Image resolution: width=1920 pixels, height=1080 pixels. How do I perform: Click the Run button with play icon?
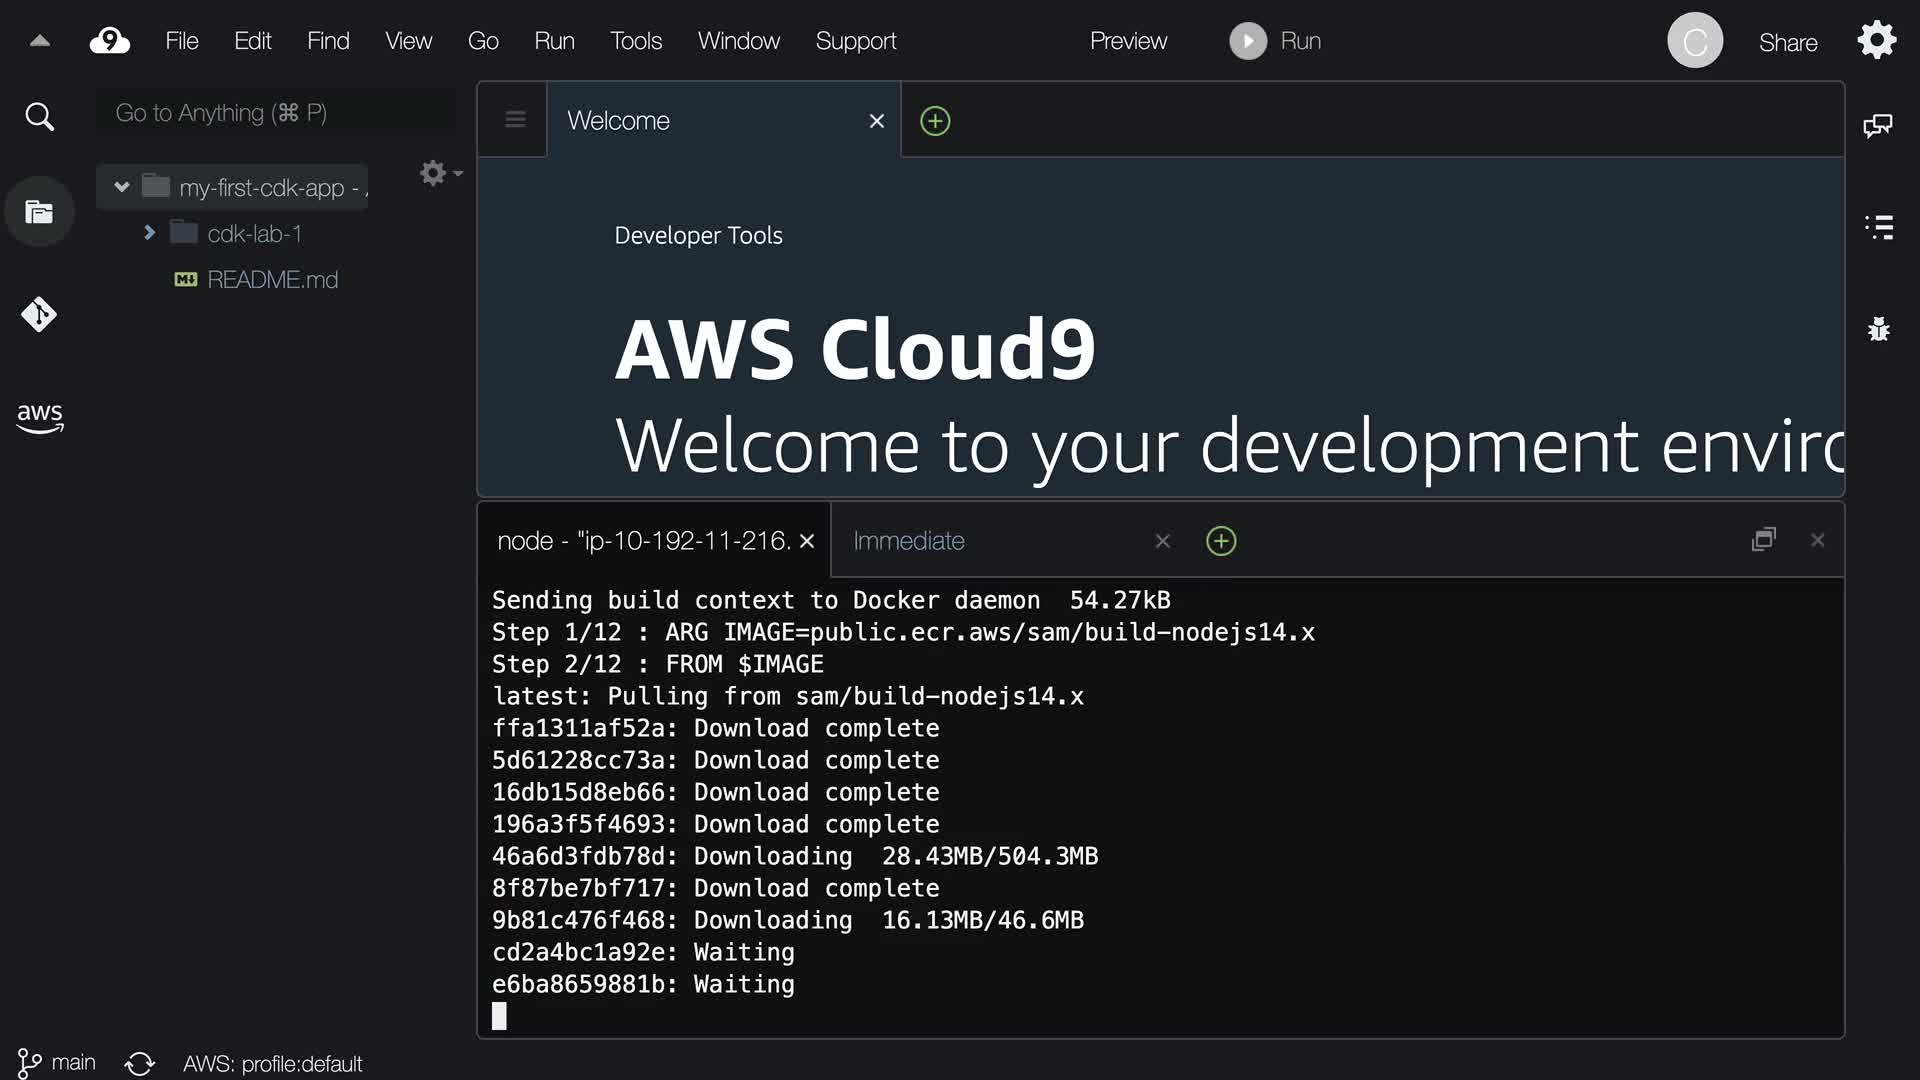tap(1276, 41)
